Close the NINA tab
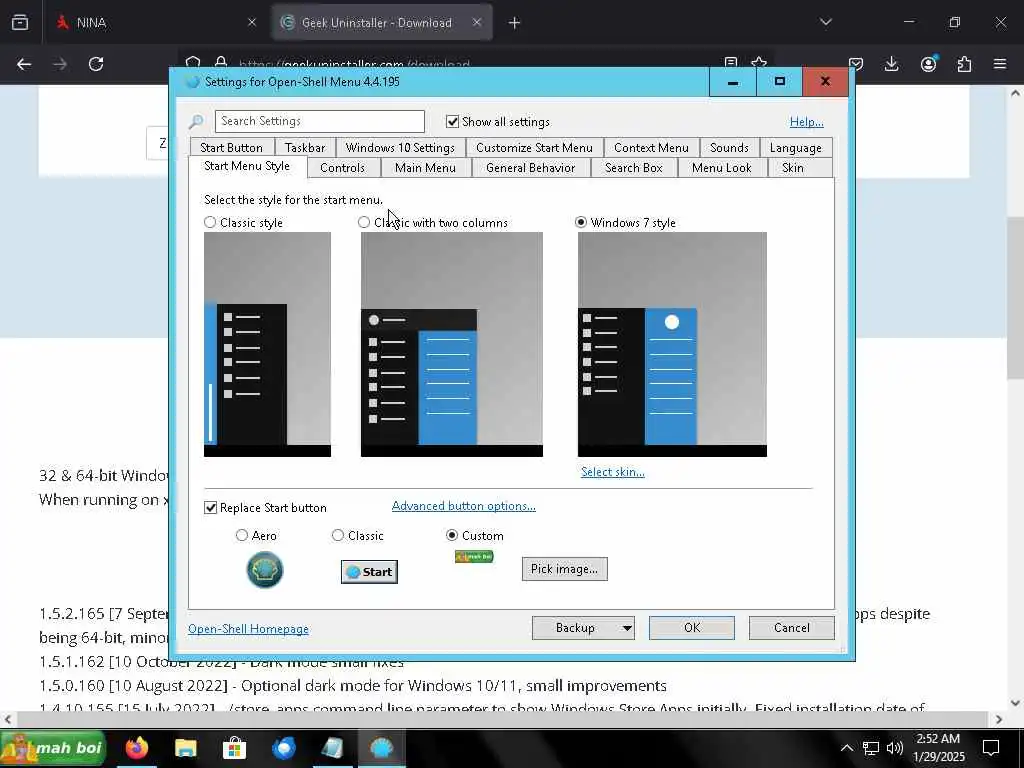The image size is (1024, 768). [x=252, y=22]
